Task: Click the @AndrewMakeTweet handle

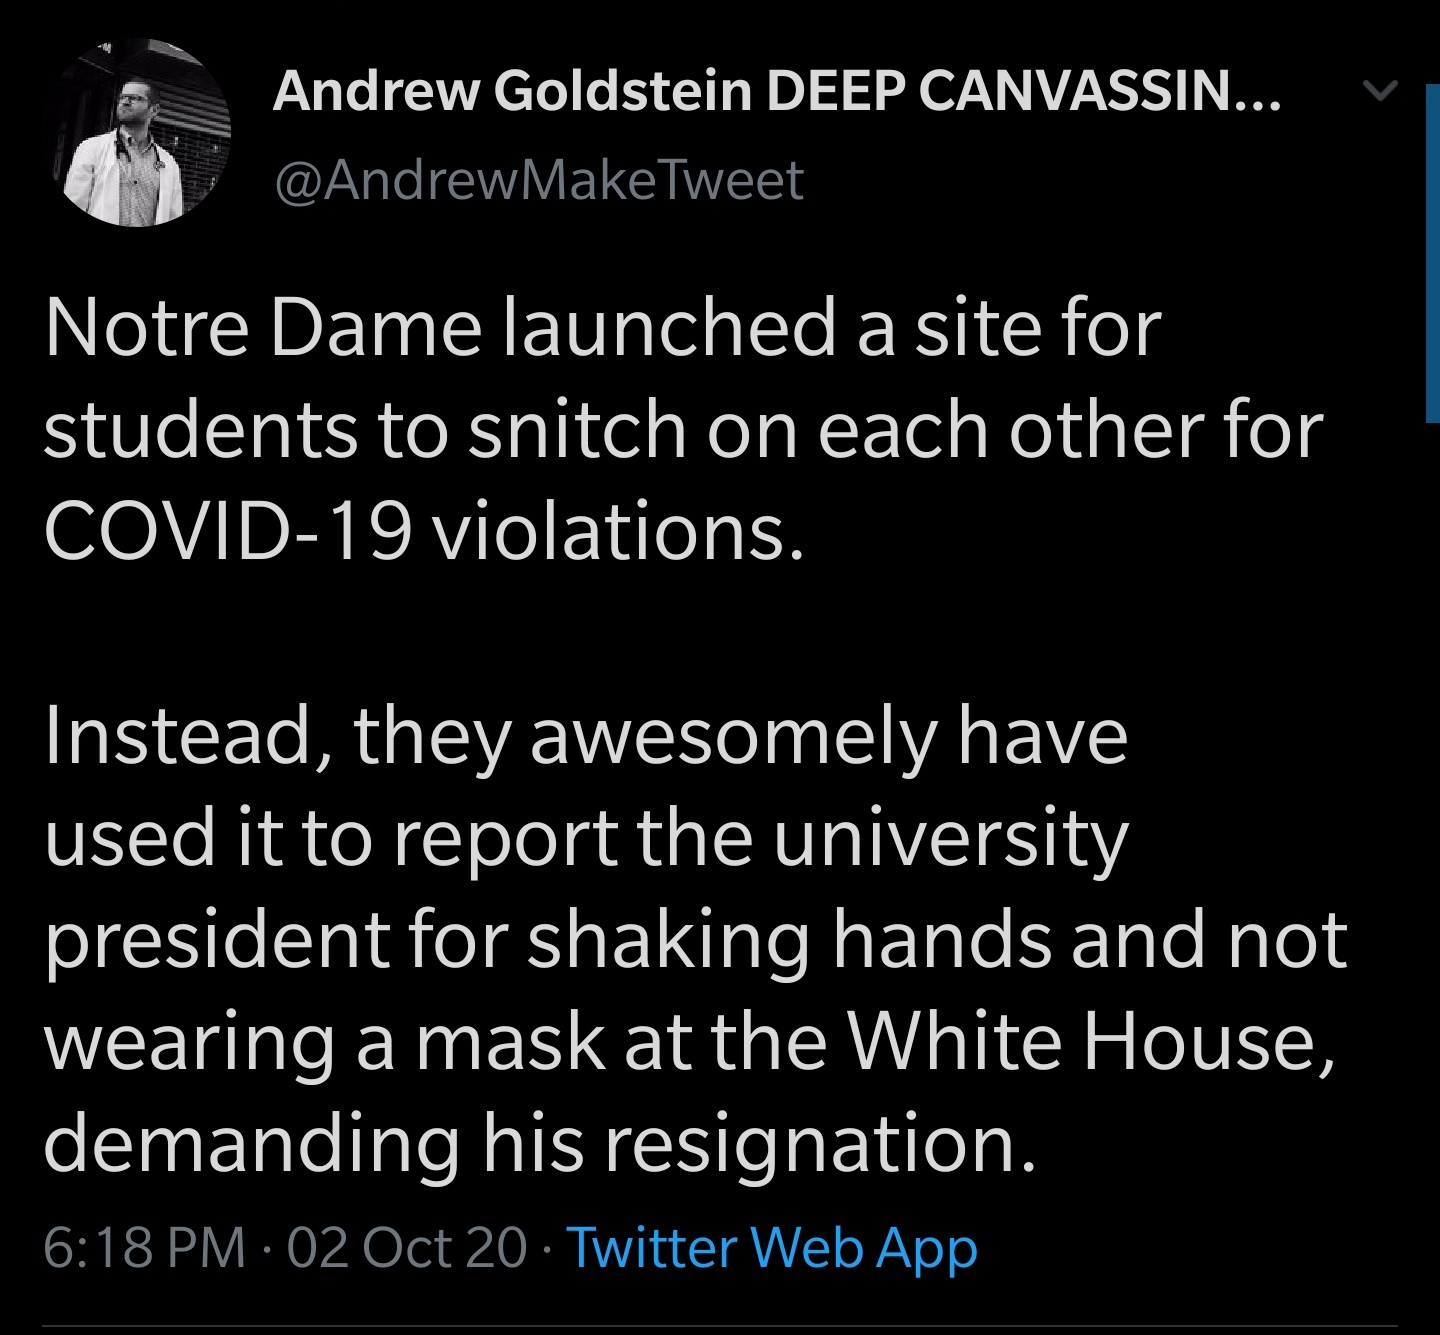Action: 538,180
